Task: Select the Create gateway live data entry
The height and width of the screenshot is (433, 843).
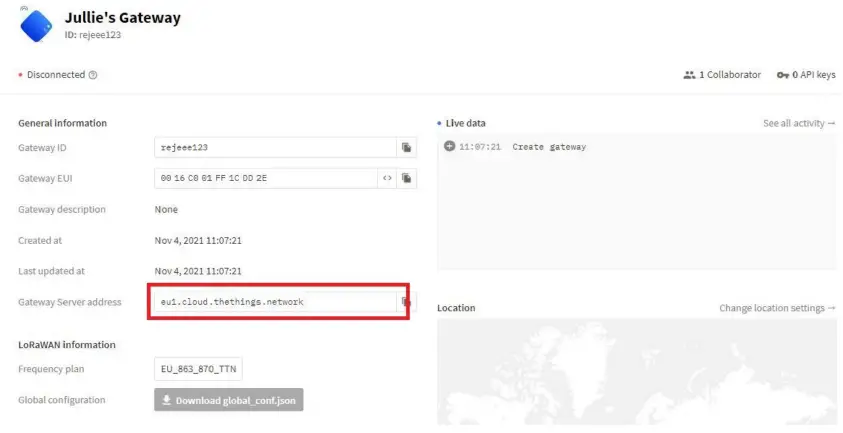Action: (637, 147)
